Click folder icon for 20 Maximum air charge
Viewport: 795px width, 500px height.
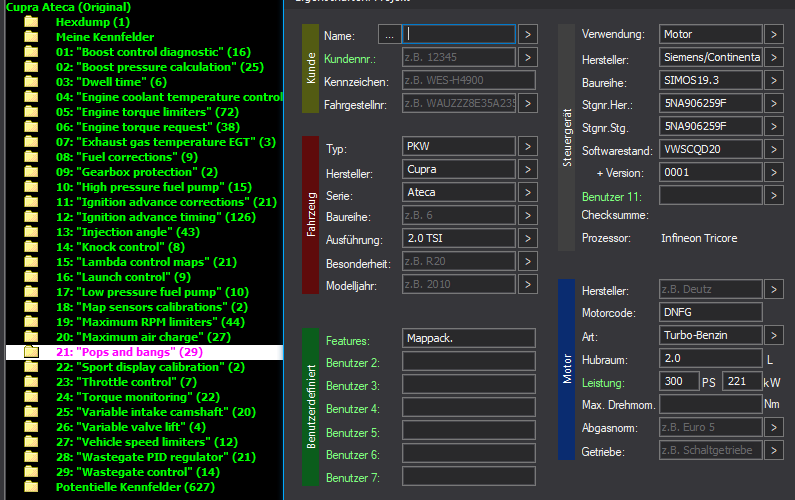(x=31, y=337)
